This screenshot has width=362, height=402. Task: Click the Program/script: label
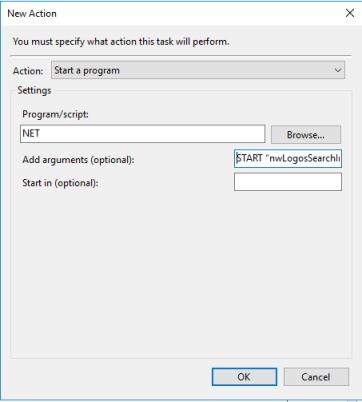[x=55, y=114]
